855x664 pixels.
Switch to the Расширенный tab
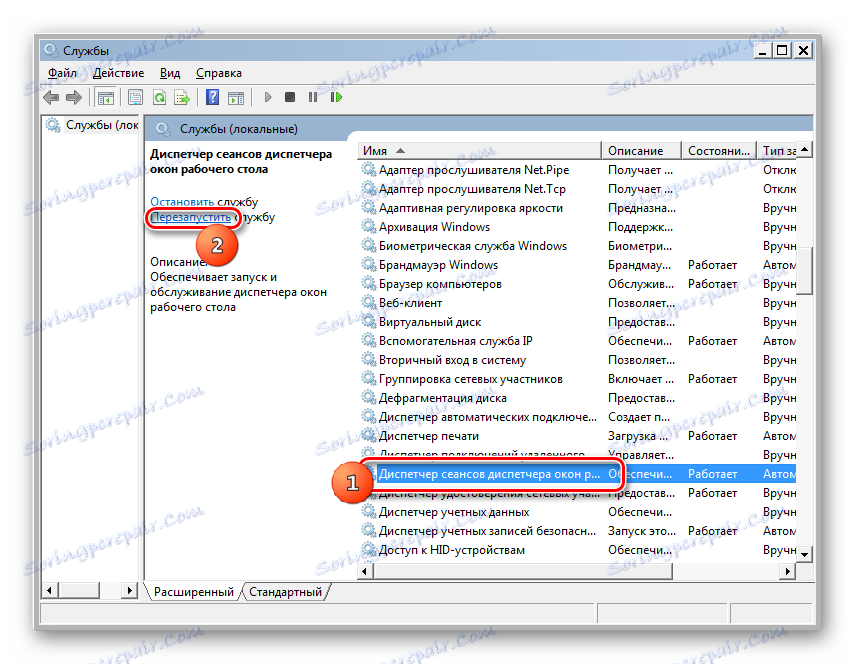tap(194, 591)
